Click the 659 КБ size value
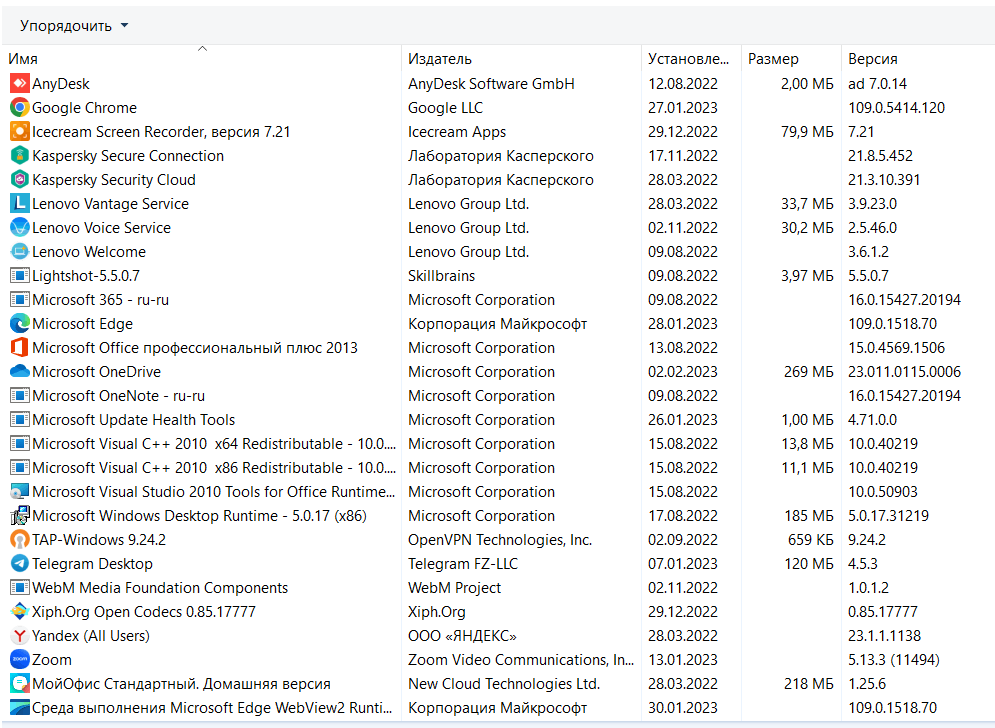Image resolution: width=995 pixels, height=728 pixels. (x=810, y=539)
